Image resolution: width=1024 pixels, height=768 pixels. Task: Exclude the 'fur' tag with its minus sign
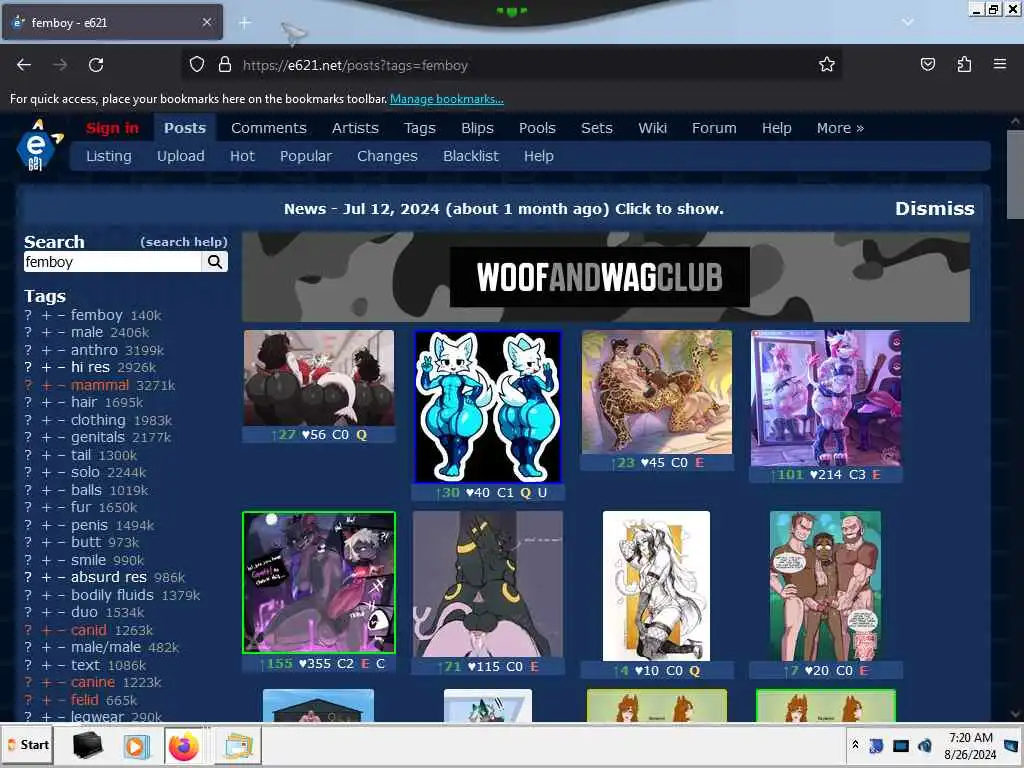pyautogui.click(x=61, y=507)
